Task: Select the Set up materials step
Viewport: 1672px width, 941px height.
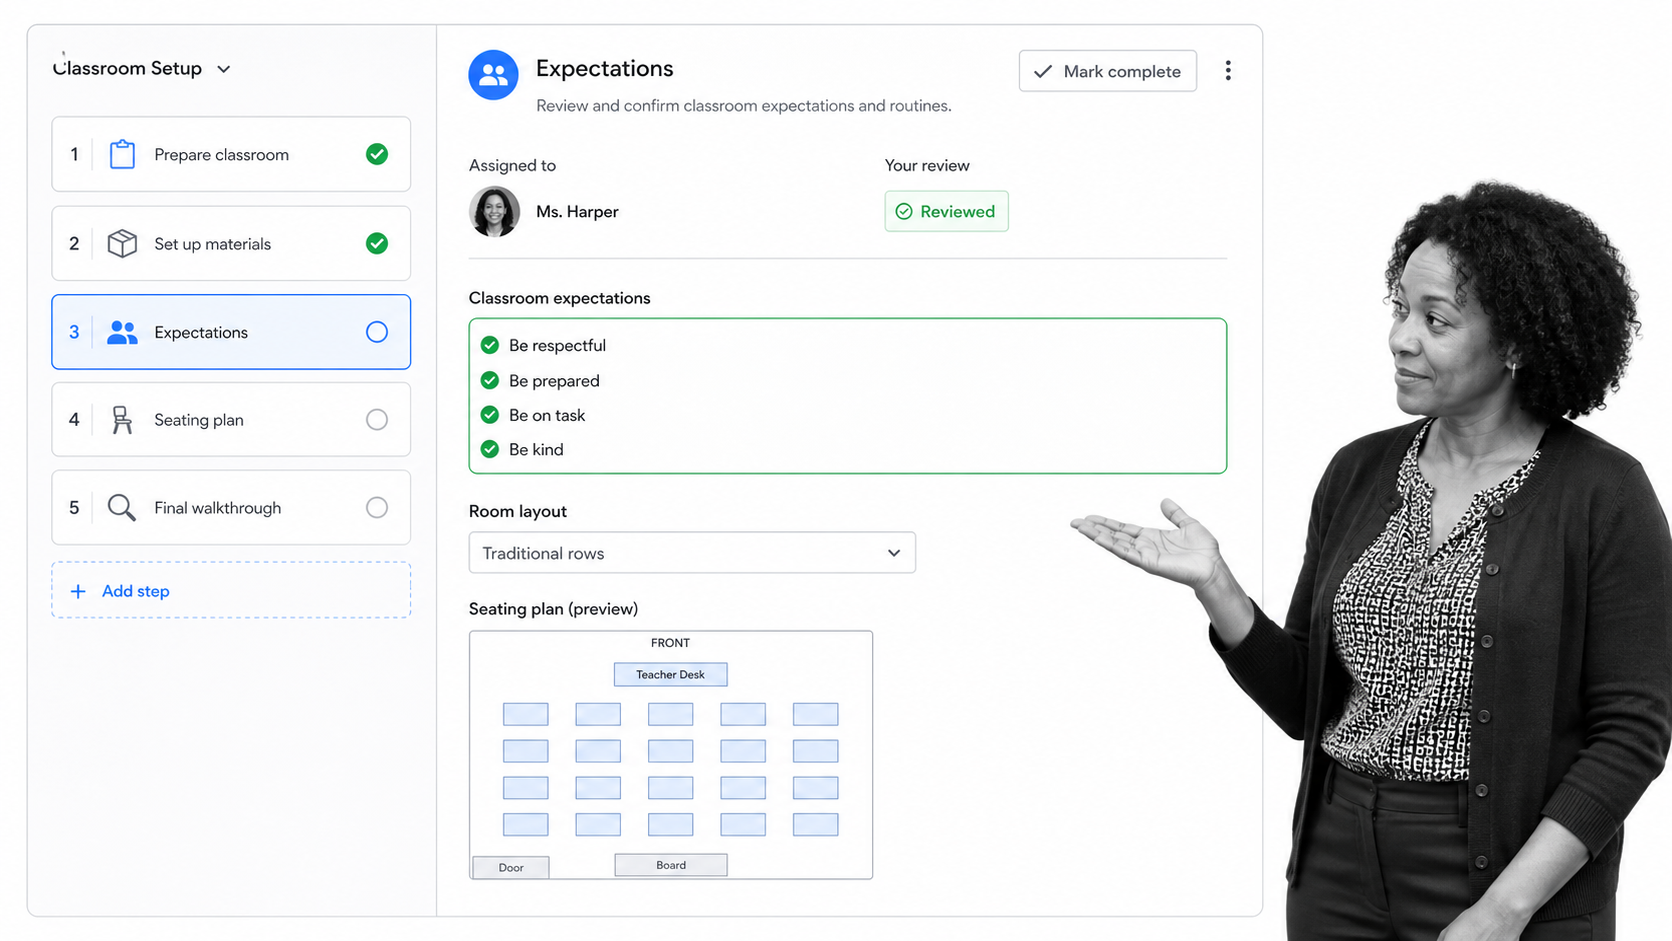Action: (231, 243)
